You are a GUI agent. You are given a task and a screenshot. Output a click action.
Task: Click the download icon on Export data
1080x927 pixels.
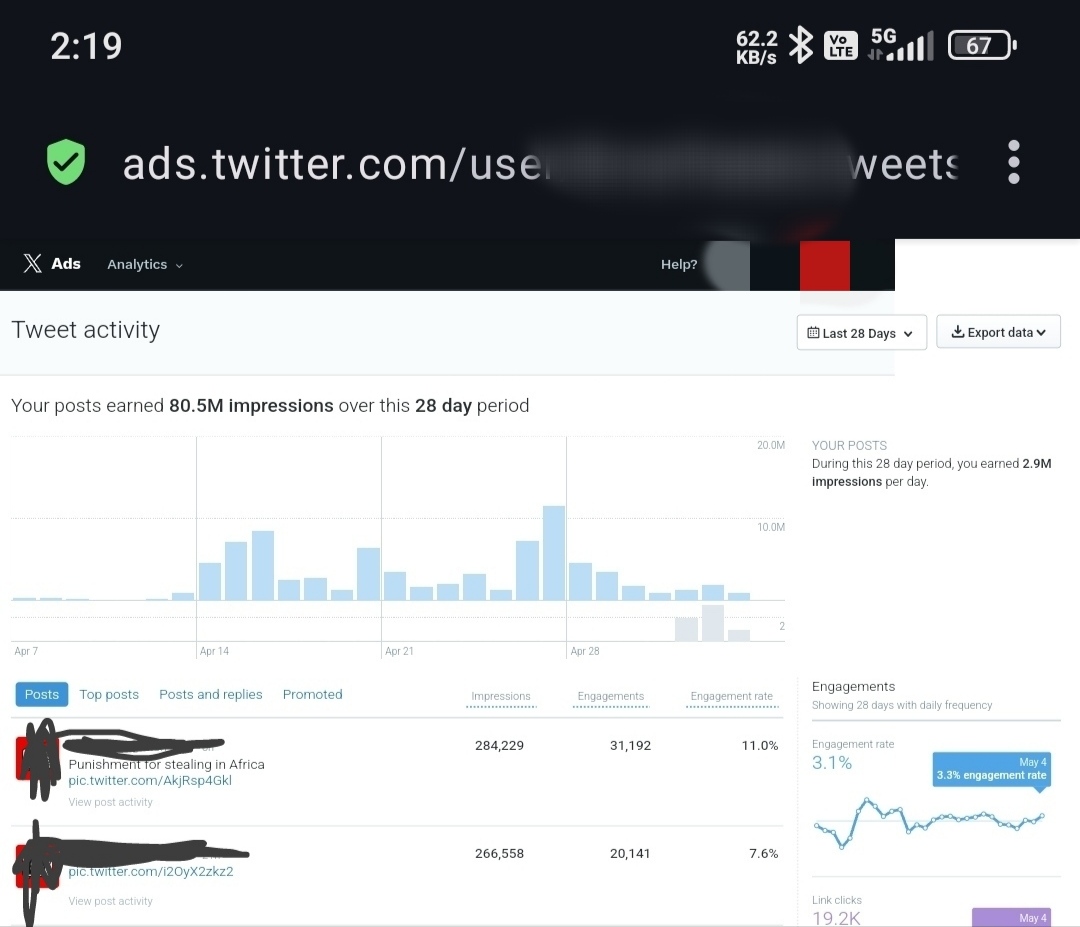[x=957, y=332]
